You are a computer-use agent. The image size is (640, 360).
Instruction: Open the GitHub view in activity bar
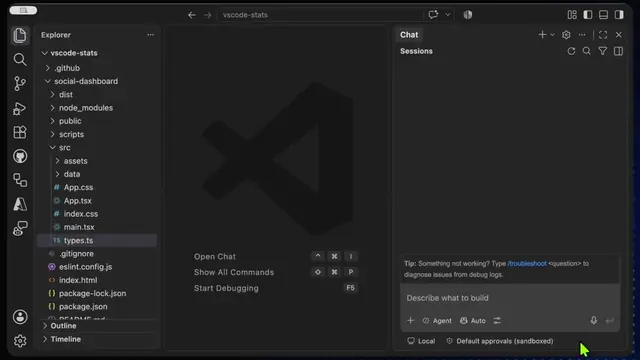[x=20, y=156]
